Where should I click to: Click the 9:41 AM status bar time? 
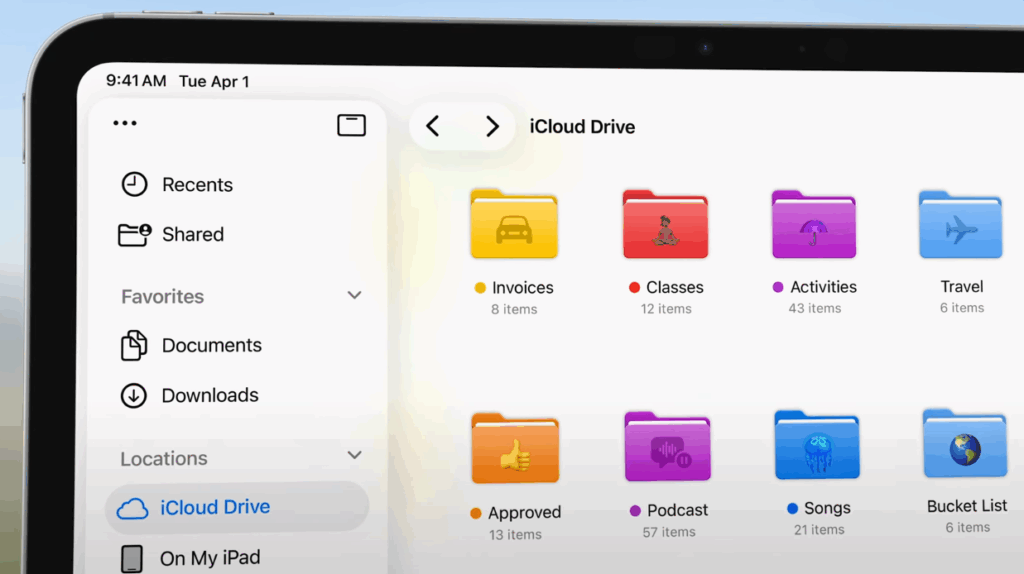pyautogui.click(x=136, y=80)
